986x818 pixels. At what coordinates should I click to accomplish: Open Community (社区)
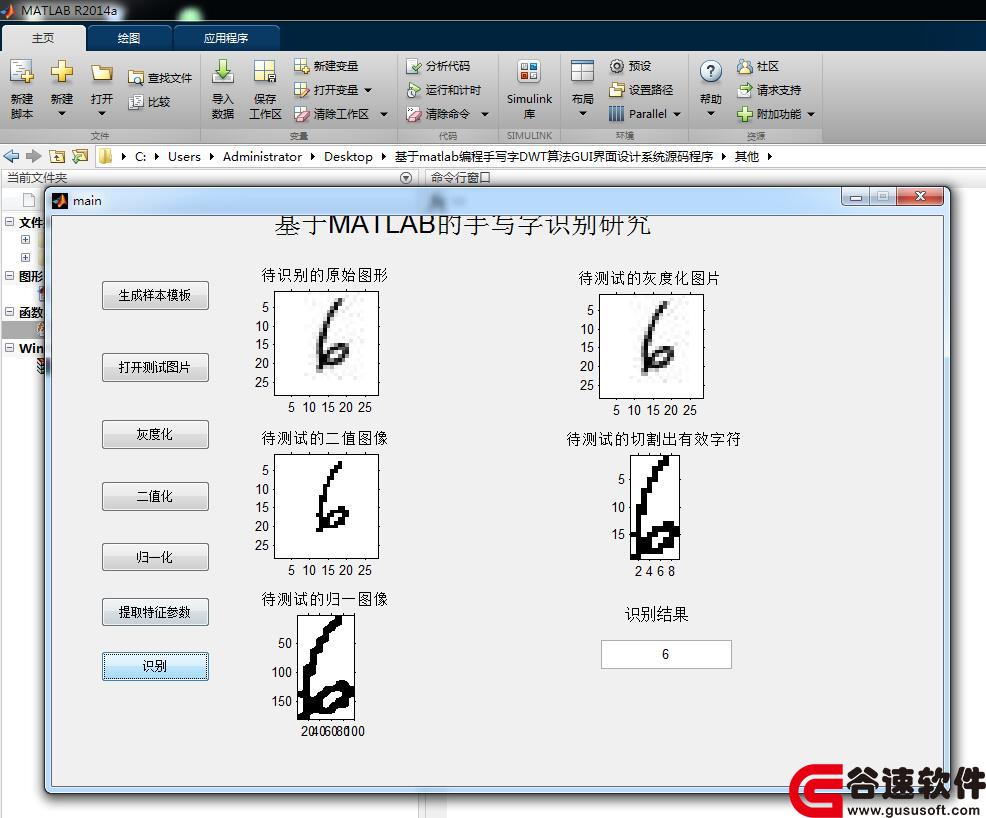(758, 66)
